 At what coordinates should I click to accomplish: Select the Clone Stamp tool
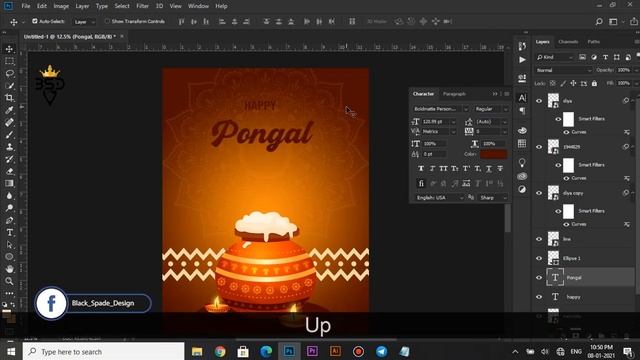(9, 147)
